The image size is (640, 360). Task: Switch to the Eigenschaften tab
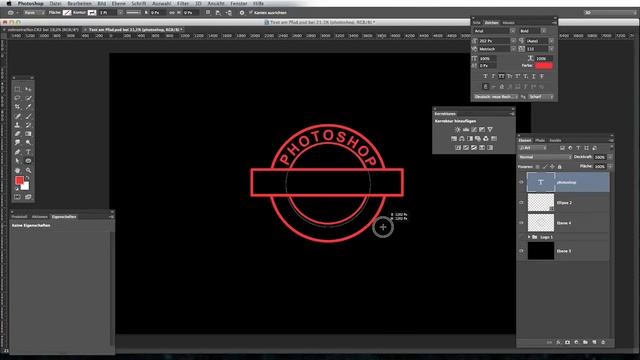click(x=64, y=217)
